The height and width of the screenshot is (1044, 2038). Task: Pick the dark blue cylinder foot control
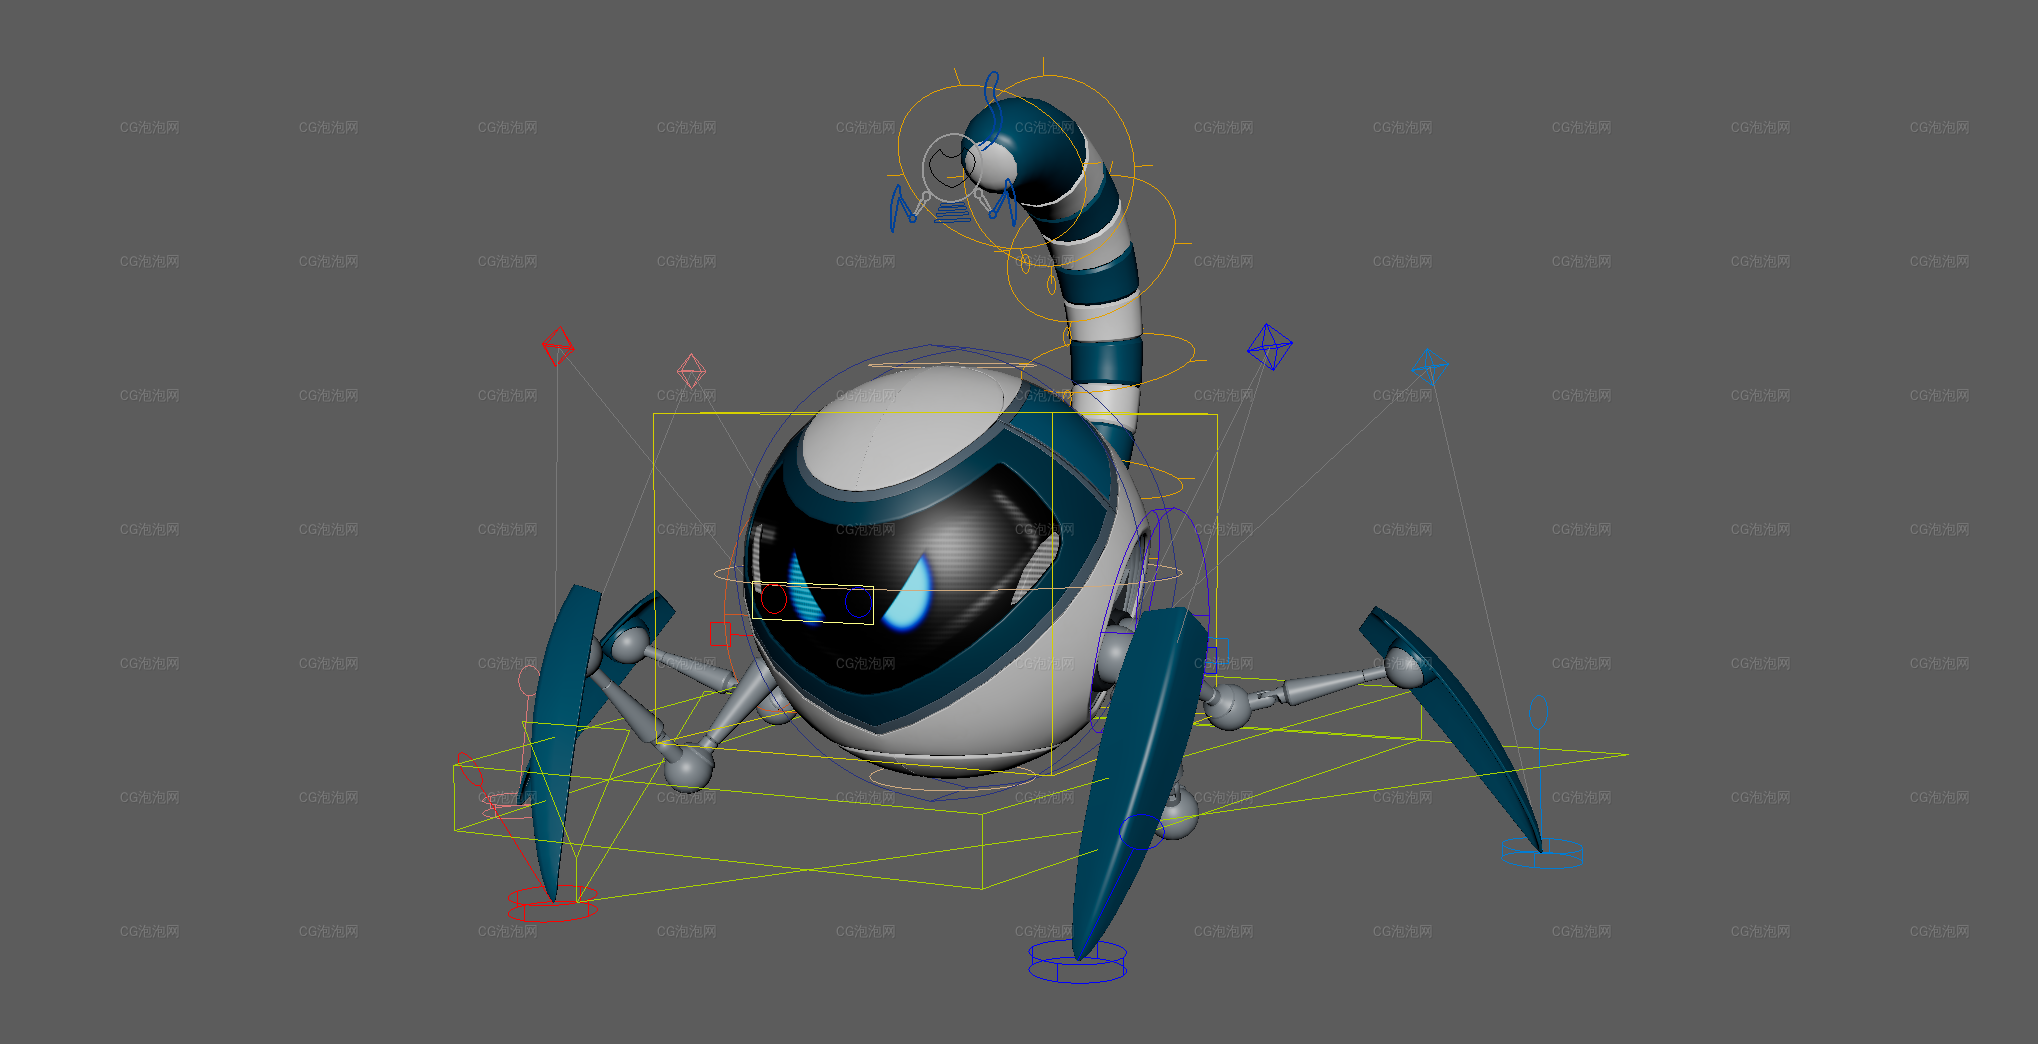(1078, 962)
